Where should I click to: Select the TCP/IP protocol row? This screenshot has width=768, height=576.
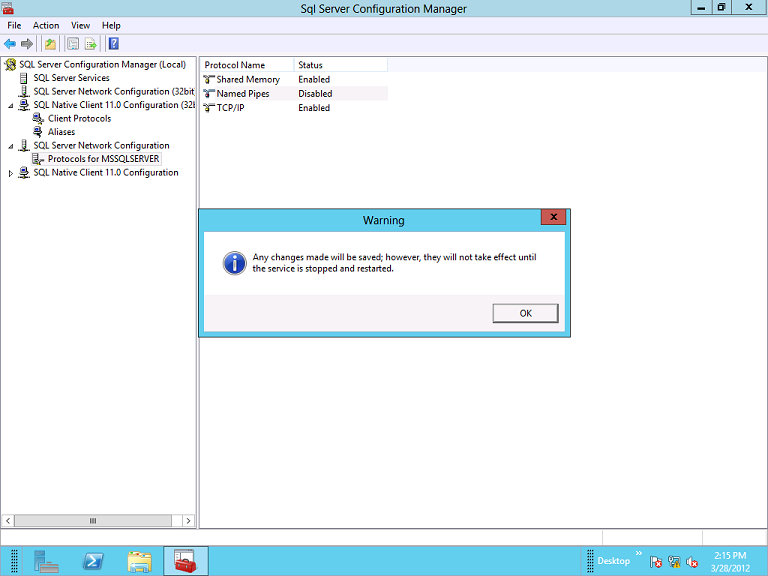[294, 107]
